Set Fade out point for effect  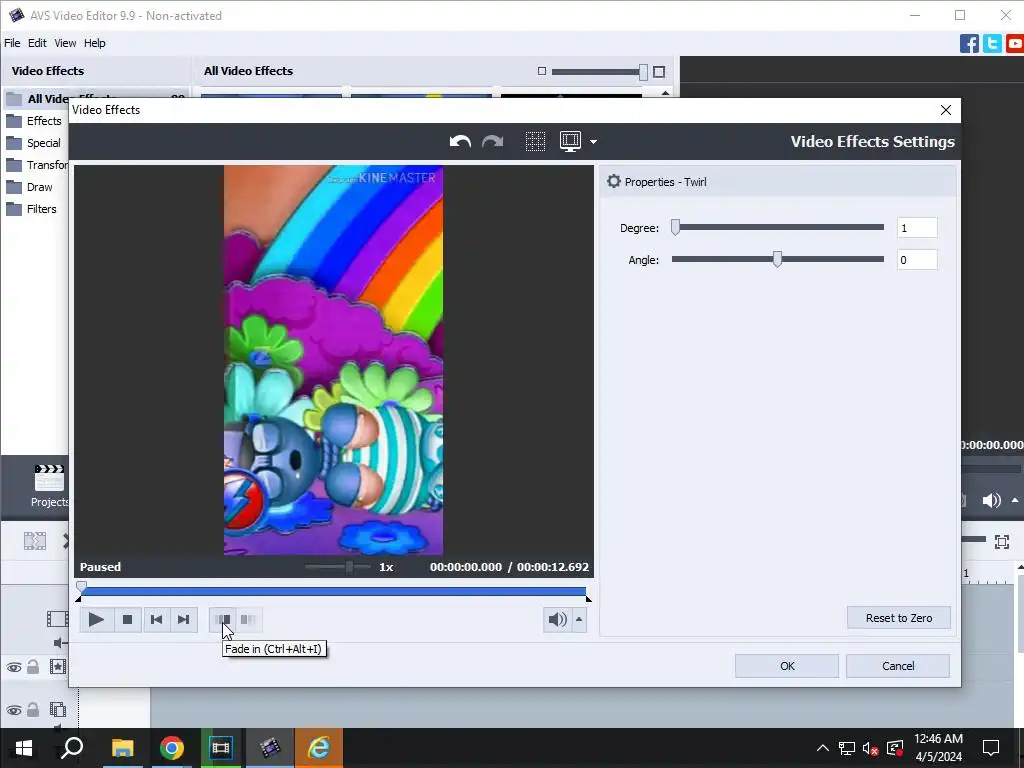point(248,619)
